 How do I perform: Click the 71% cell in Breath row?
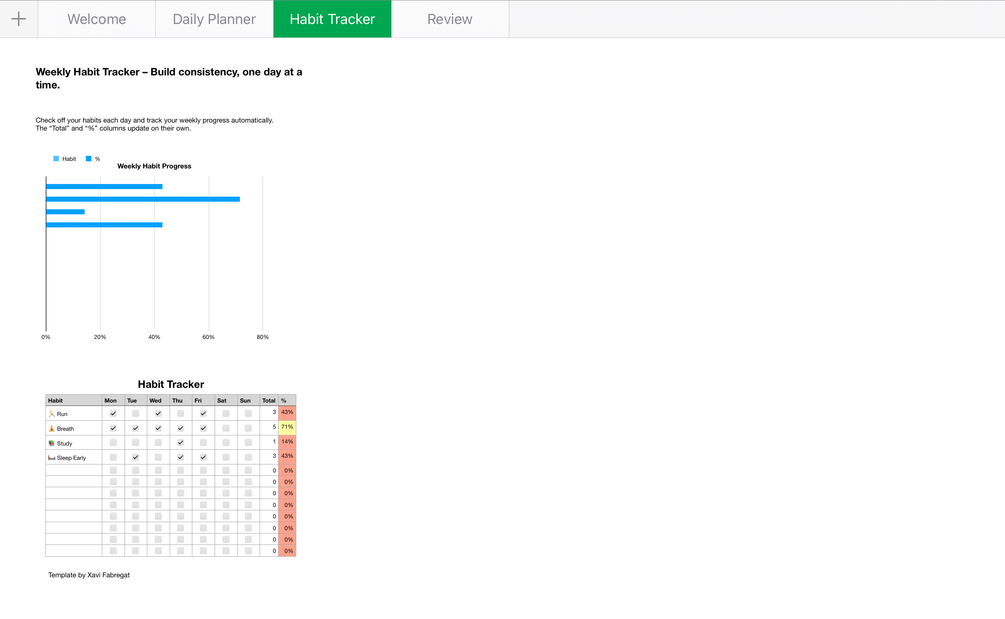(287, 427)
